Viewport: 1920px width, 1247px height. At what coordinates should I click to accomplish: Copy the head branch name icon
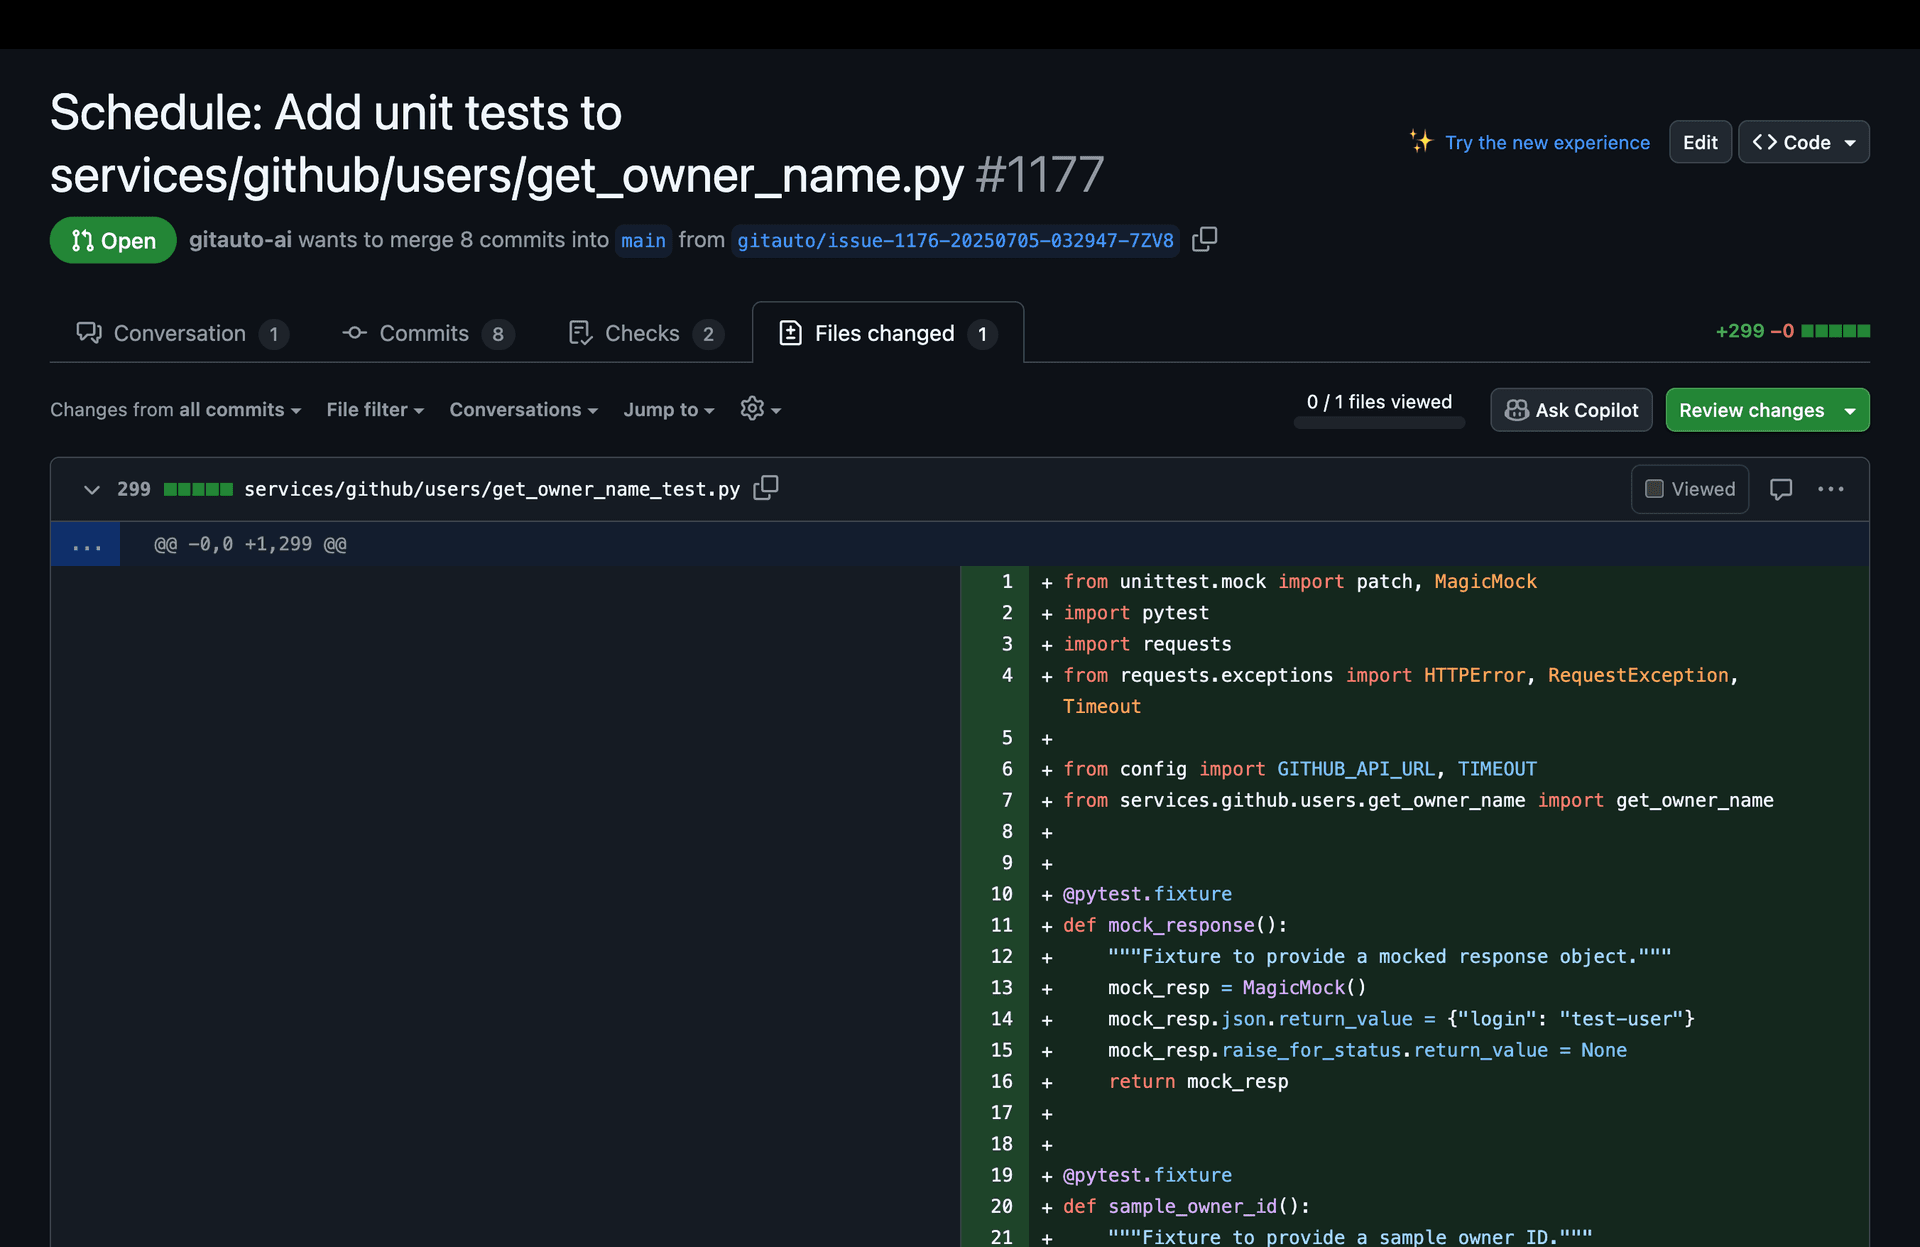pyautogui.click(x=1205, y=240)
